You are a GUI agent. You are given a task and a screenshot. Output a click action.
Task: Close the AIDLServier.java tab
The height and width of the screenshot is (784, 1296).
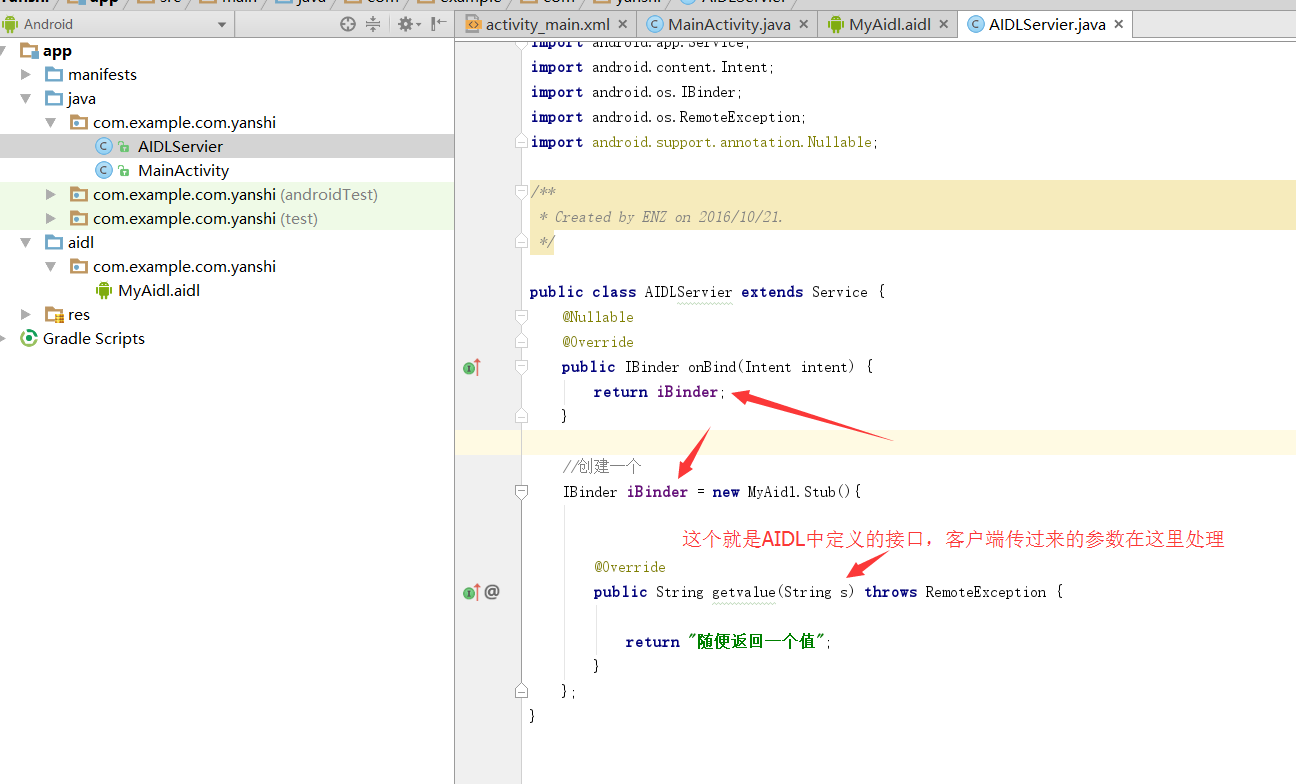pyautogui.click(x=1118, y=24)
